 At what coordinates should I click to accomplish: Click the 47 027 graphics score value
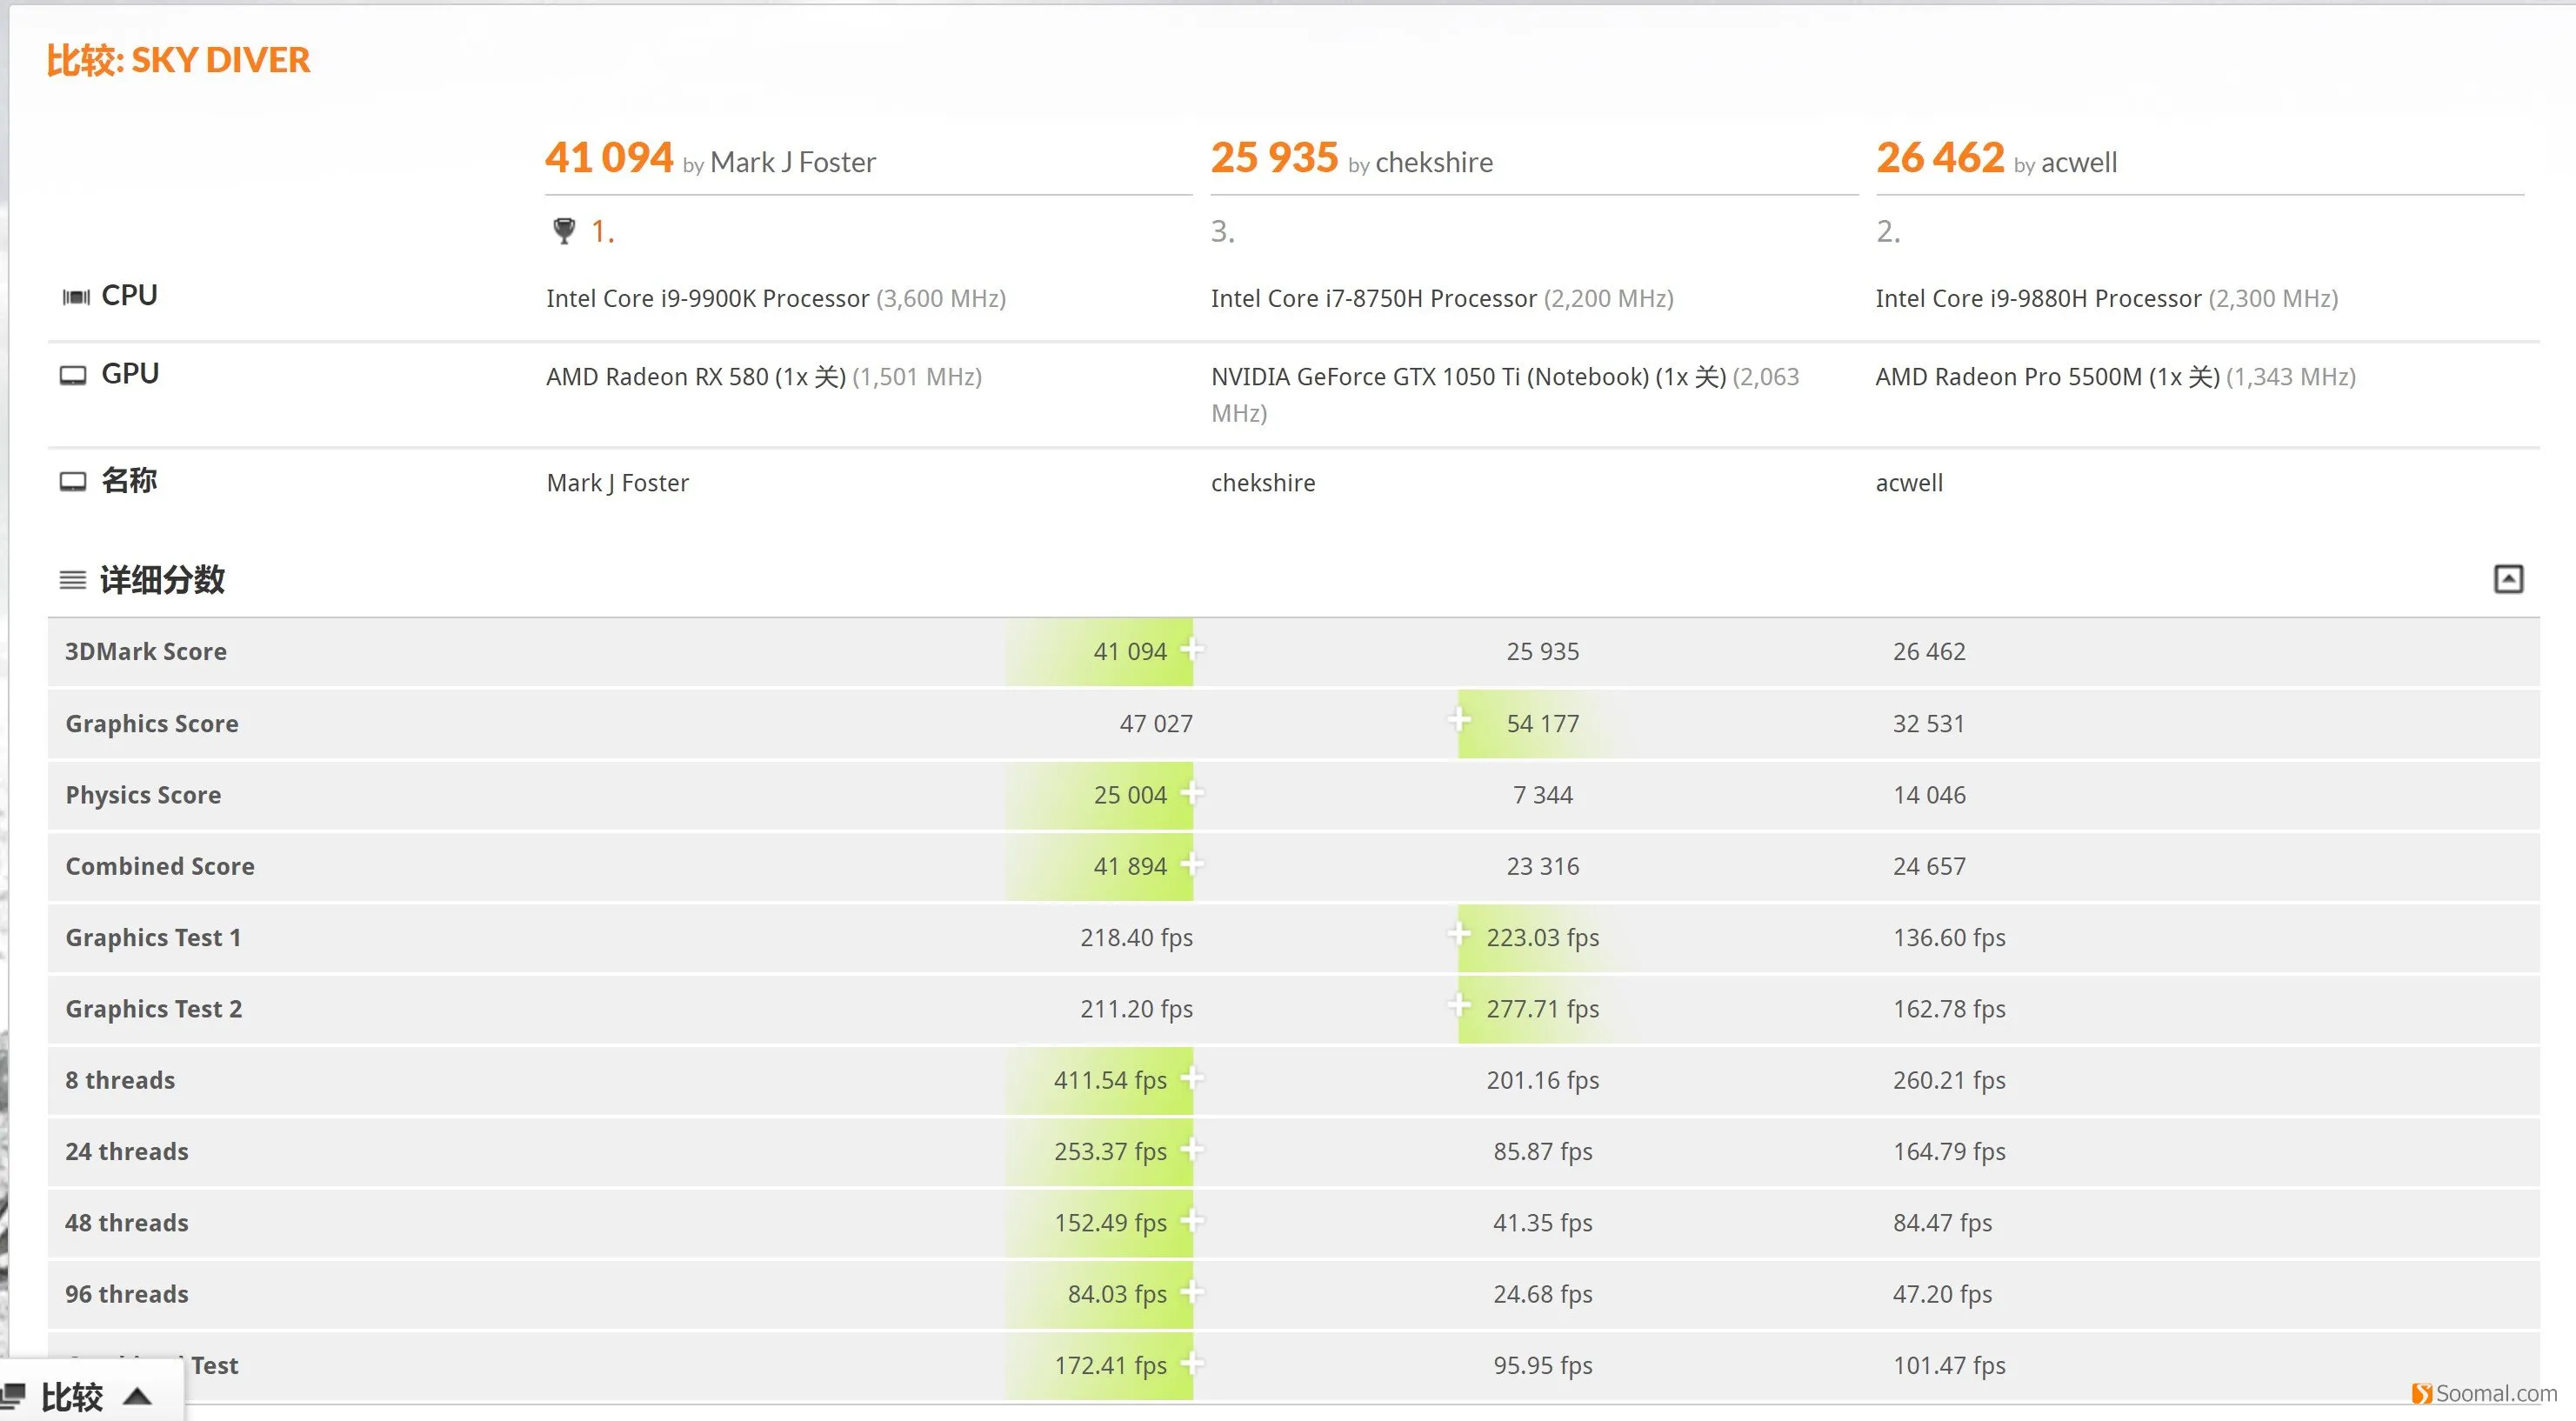1156,724
